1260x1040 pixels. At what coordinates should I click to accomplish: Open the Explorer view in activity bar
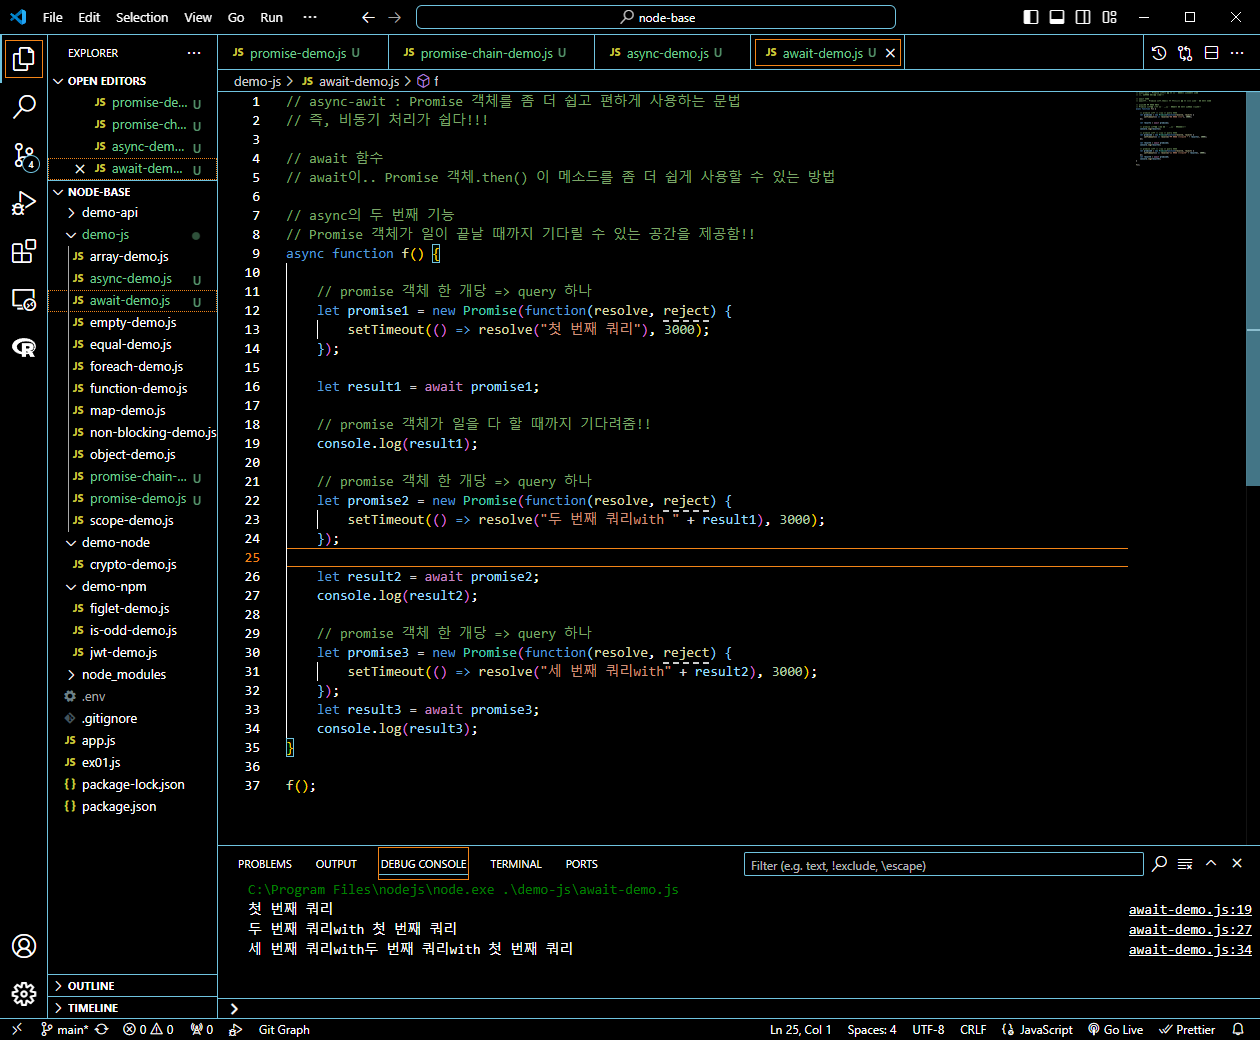tap(24, 59)
